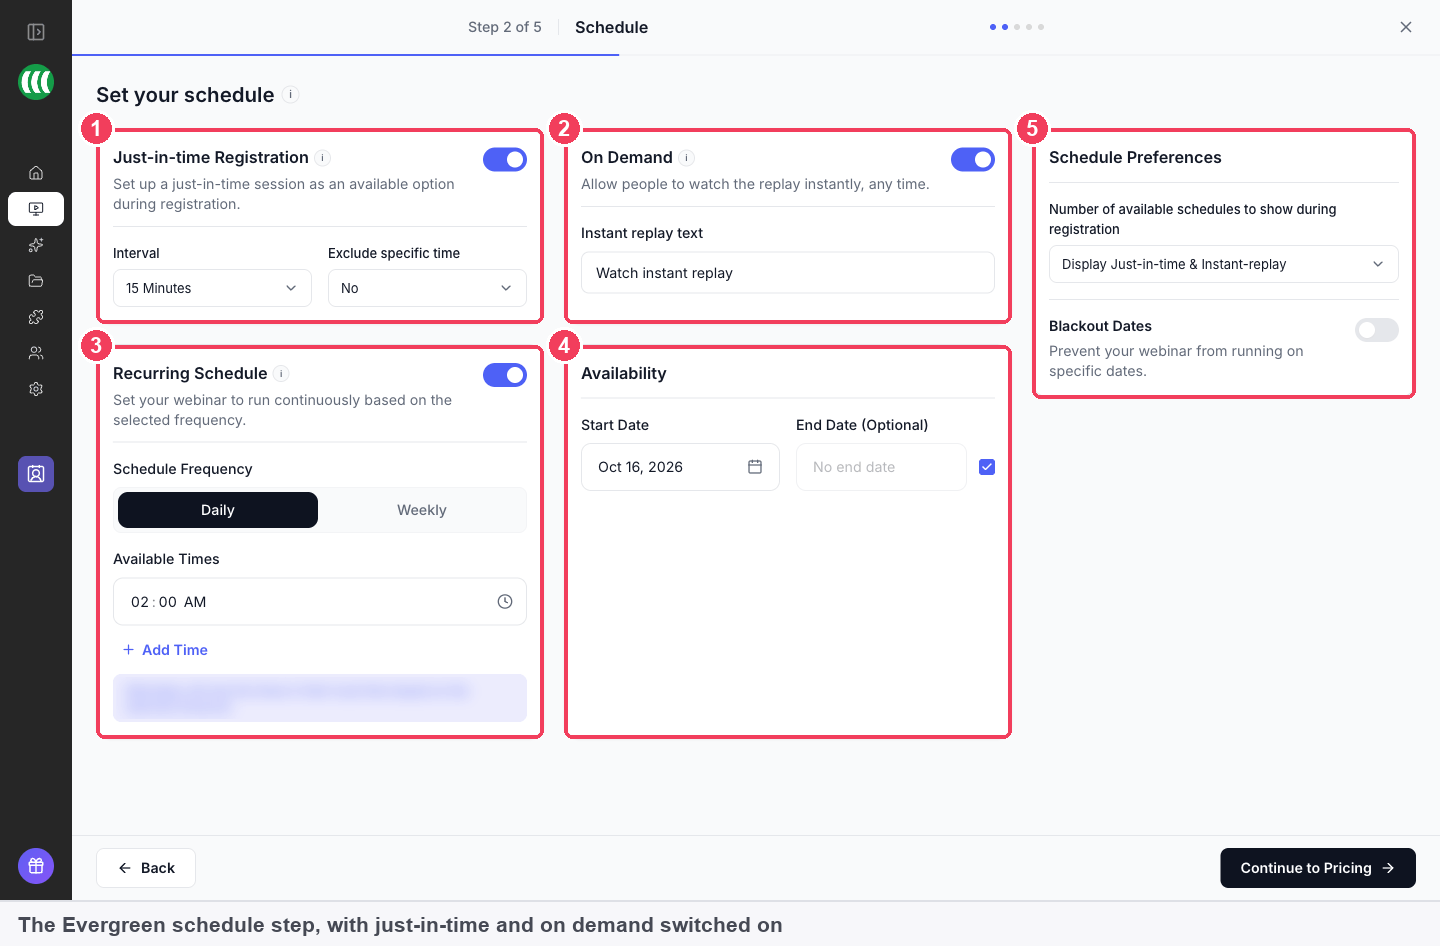
Task: Click the Add Time link
Action: [165, 650]
